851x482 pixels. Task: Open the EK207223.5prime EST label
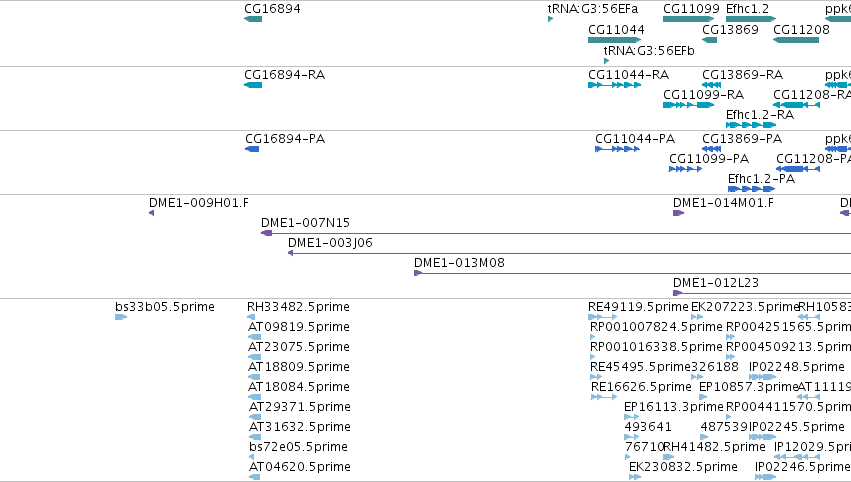pyautogui.click(x=746, y=307)
